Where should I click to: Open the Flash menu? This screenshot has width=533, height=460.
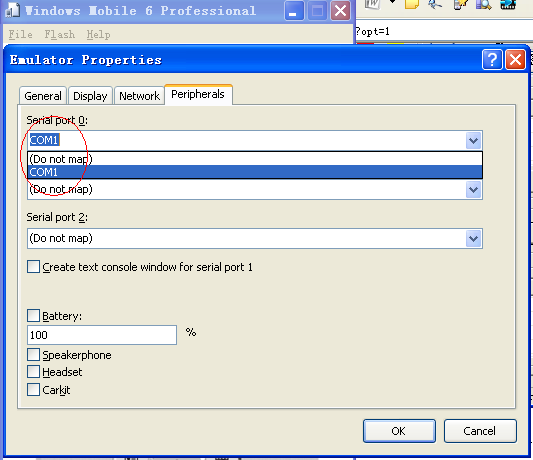click(60, 34)
